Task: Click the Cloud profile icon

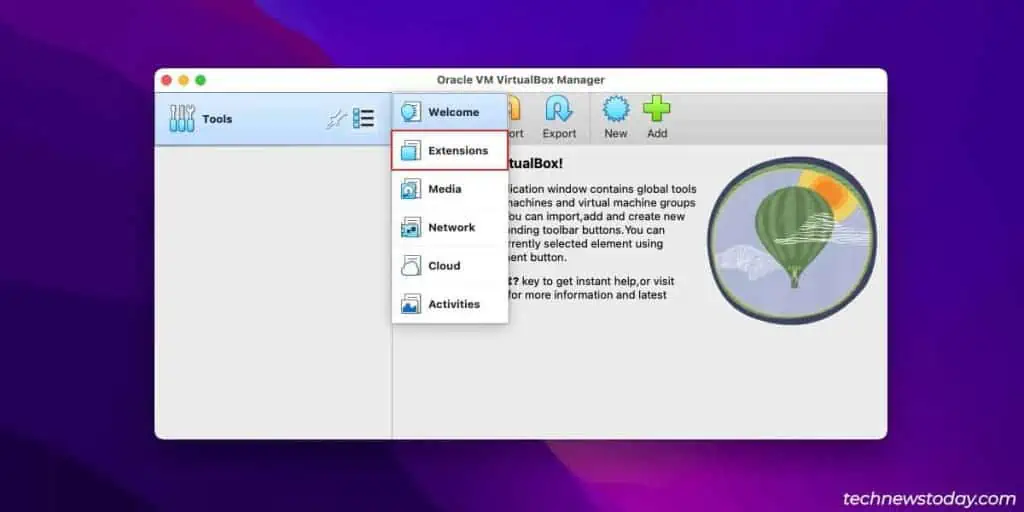Action: coord(411,266)
